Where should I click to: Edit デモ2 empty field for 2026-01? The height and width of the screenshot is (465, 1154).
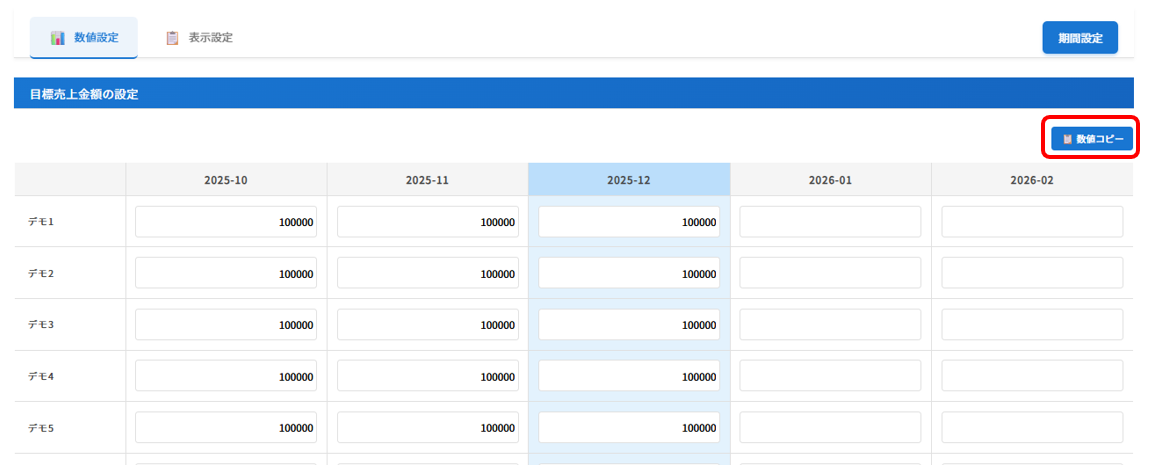click(830, 273)
